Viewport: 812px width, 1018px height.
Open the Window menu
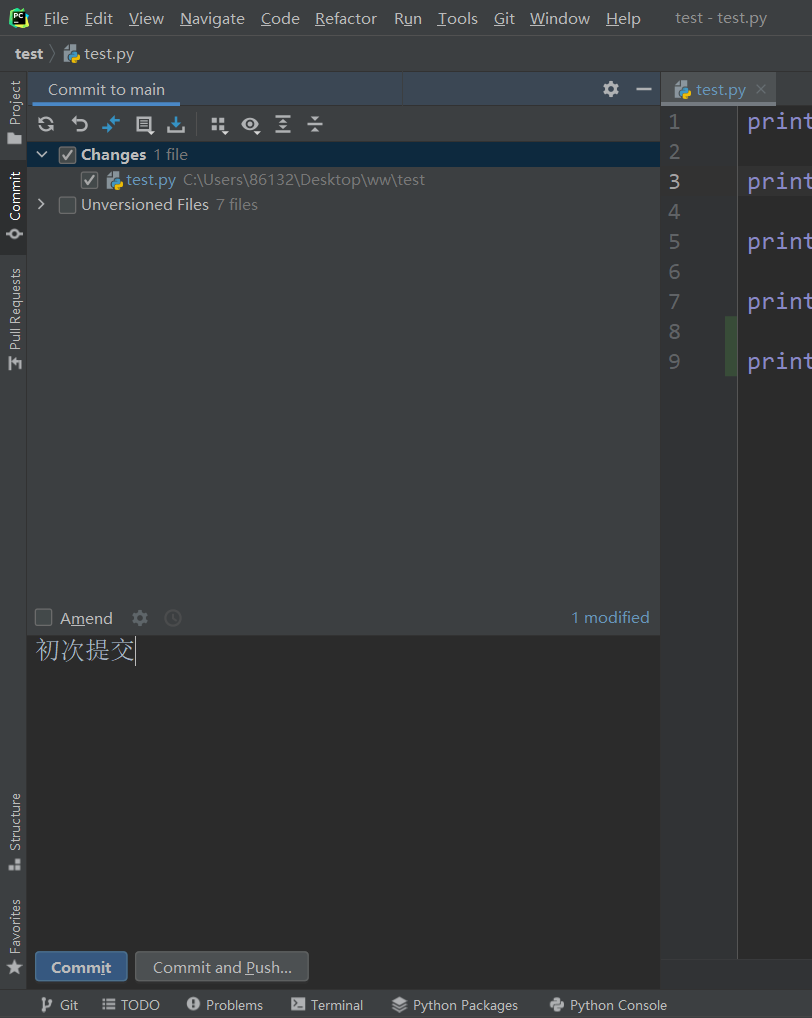(x=560, y=19)
